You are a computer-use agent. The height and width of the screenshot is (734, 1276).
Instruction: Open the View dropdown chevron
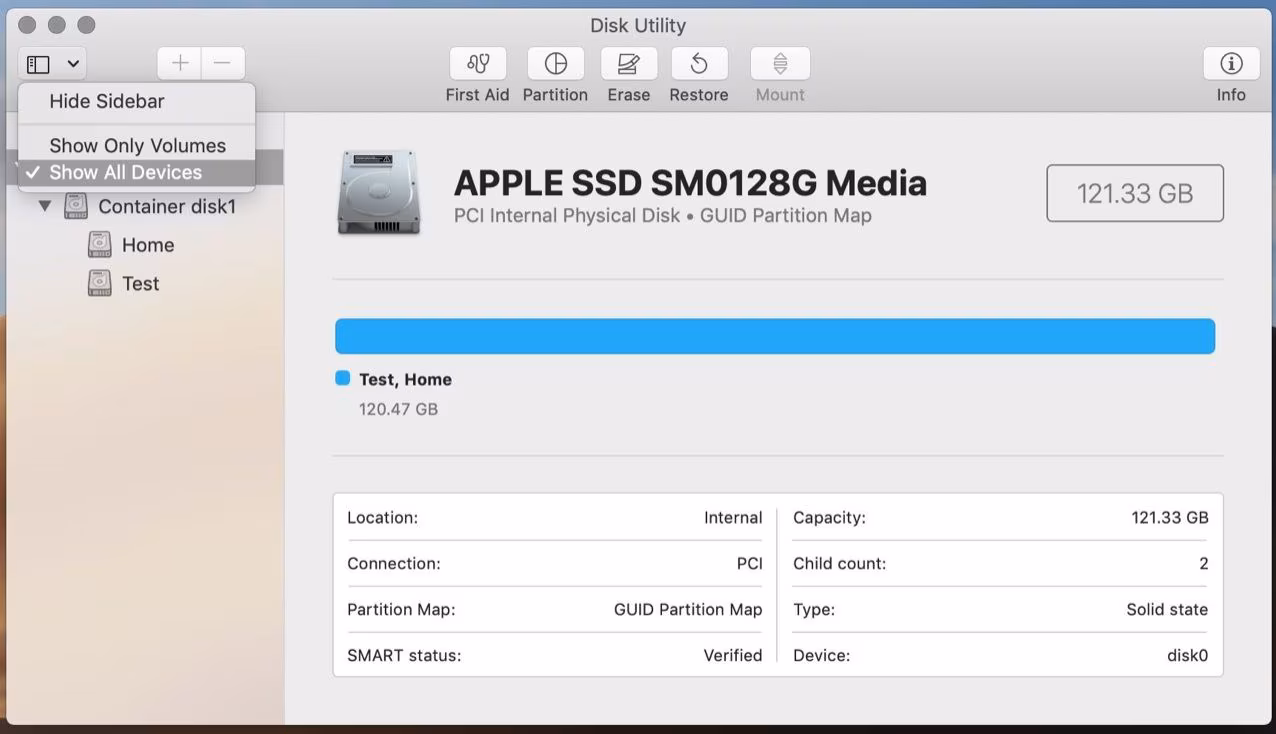[73, 64]
